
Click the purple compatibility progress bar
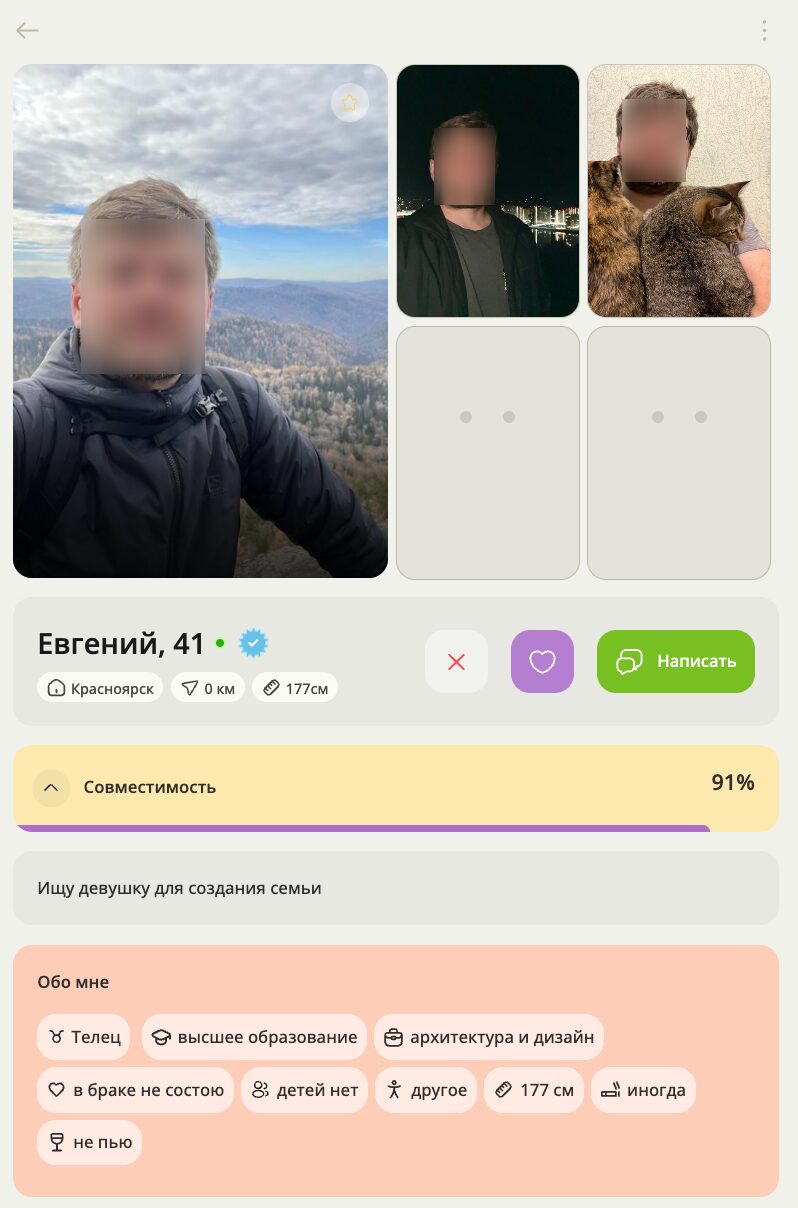[x=363, y=828]
